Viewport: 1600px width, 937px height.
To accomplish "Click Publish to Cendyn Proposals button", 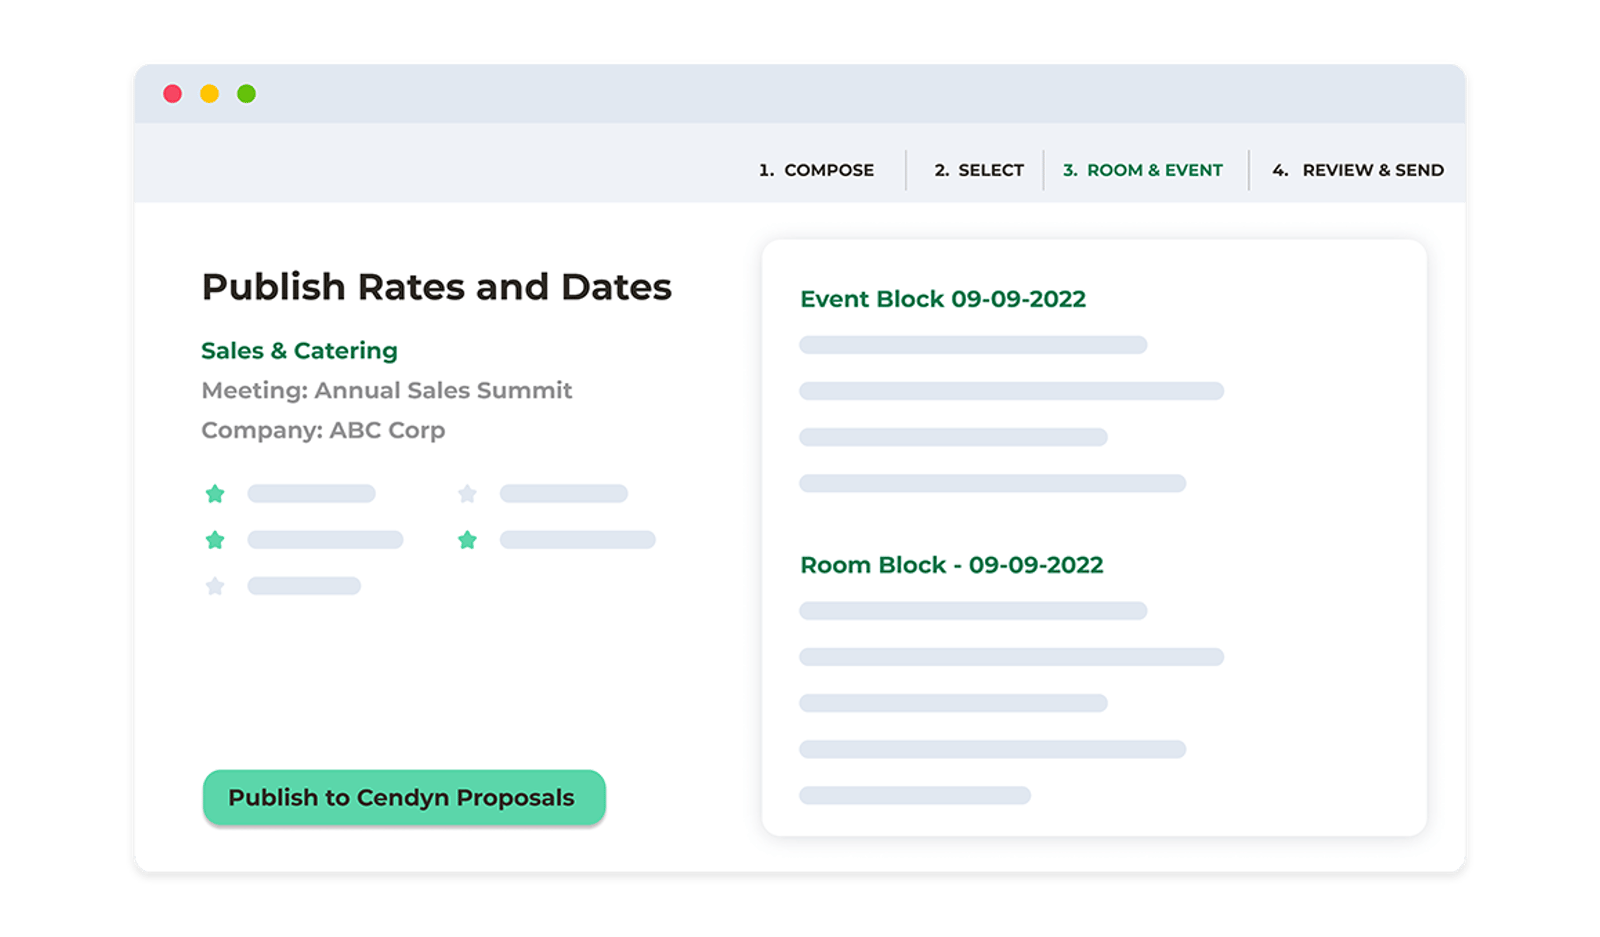I will coord(404,797).
